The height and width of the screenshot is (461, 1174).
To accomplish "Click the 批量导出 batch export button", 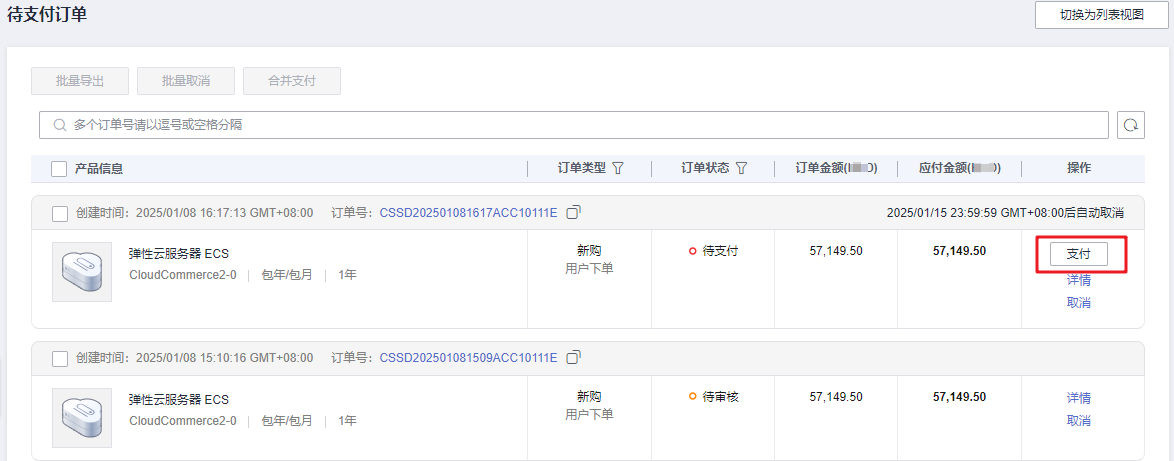I will tap(80, 81).
